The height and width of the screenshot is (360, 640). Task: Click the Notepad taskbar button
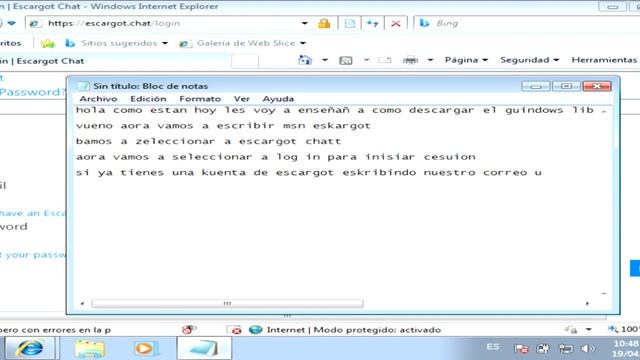pos(204,349)
